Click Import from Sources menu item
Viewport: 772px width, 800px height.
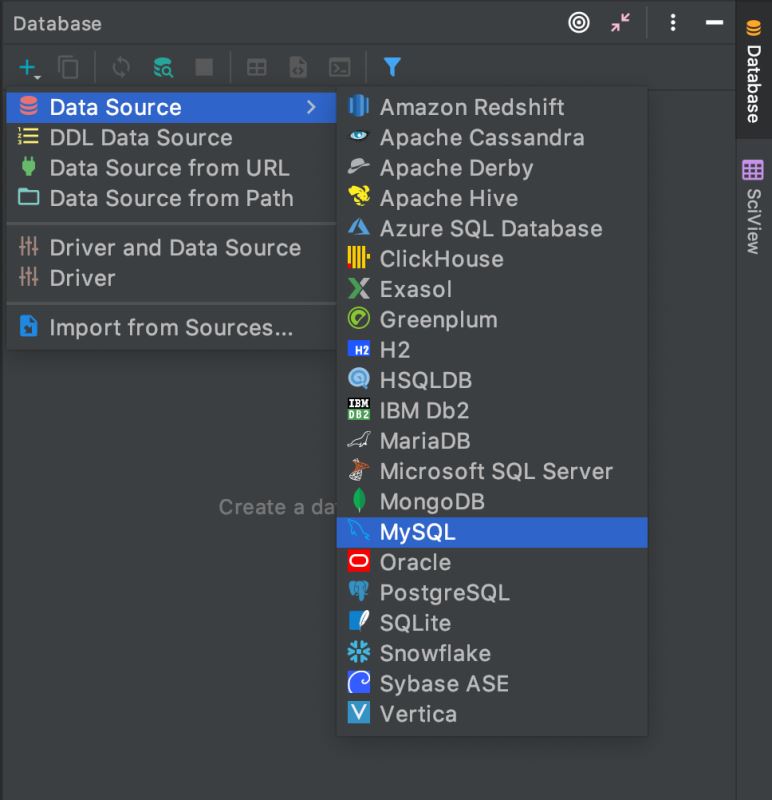[x=170, y=327]
